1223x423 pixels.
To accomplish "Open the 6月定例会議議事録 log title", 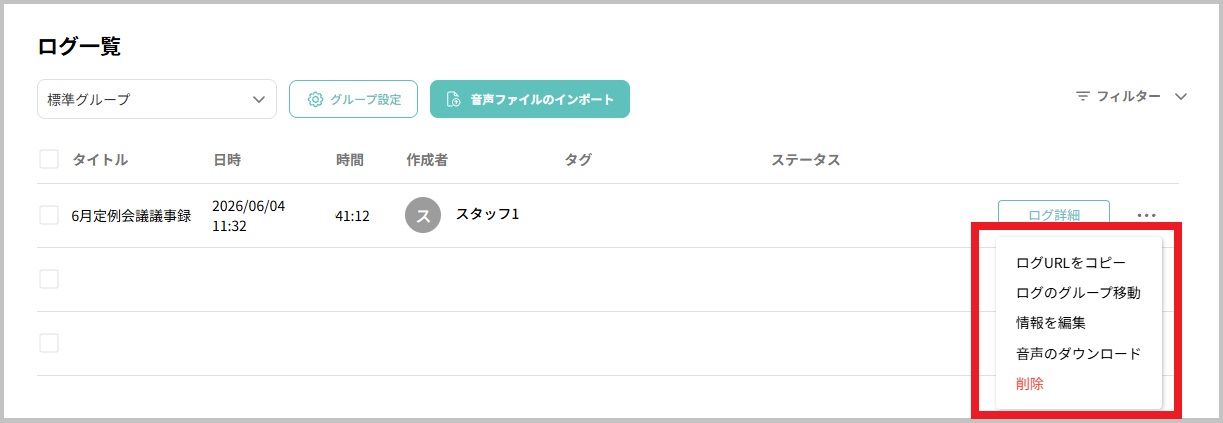I will 131,215.
